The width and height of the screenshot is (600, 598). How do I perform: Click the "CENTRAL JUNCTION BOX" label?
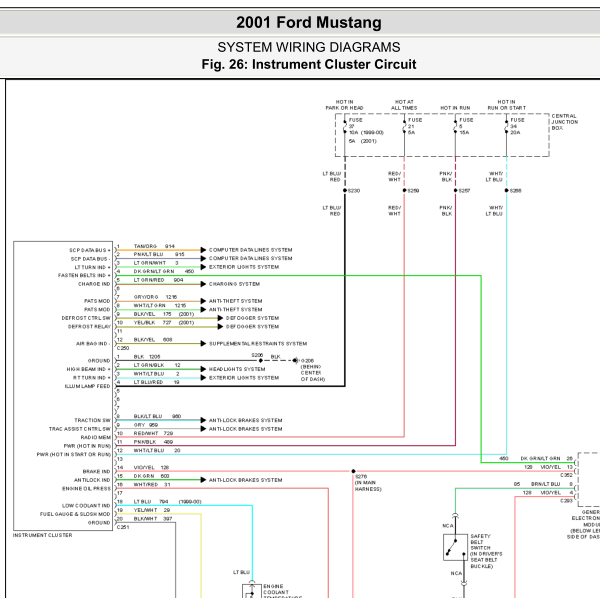pos(564,122)
